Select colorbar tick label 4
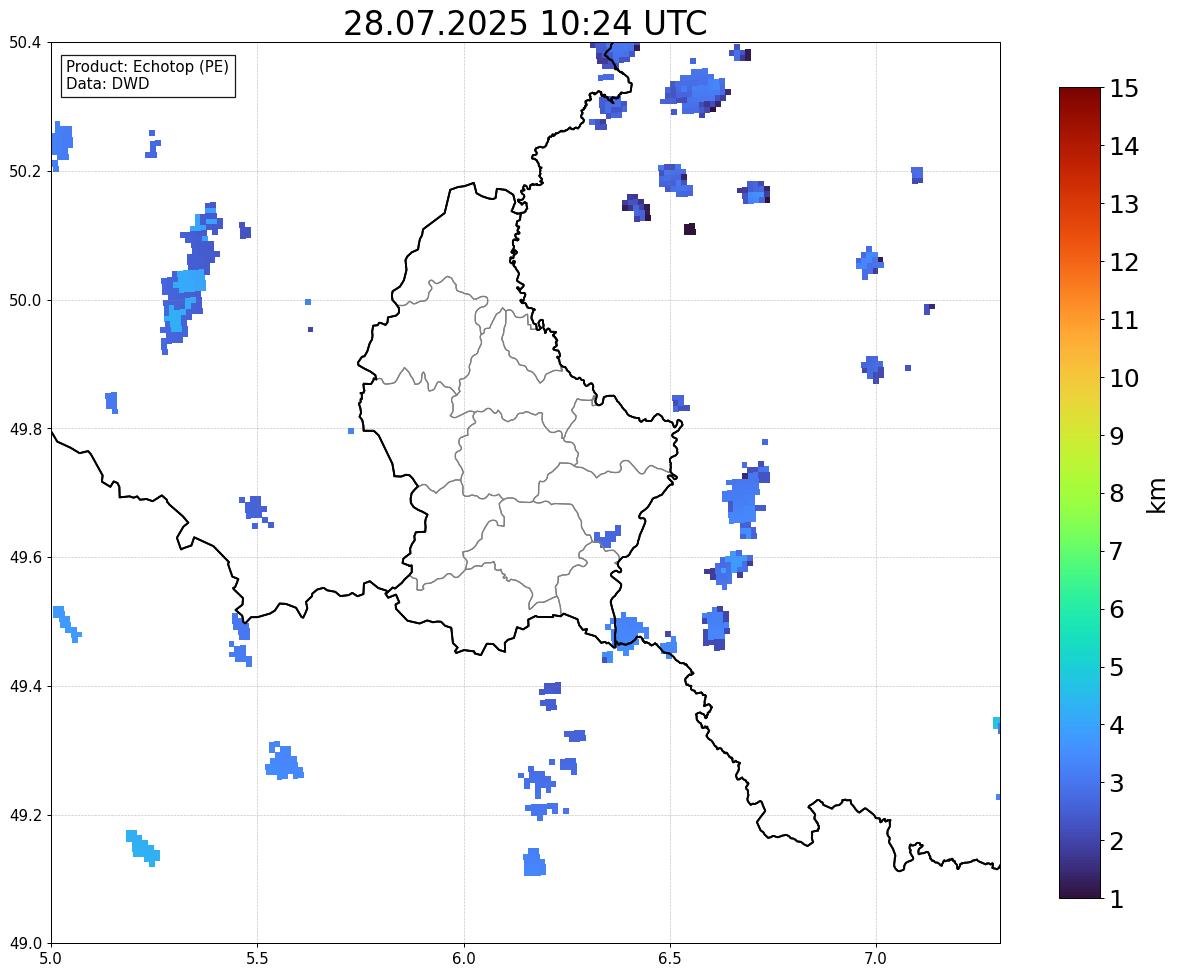The width and height of the screenshot is (1178, 976). (x=1117, y=725)
